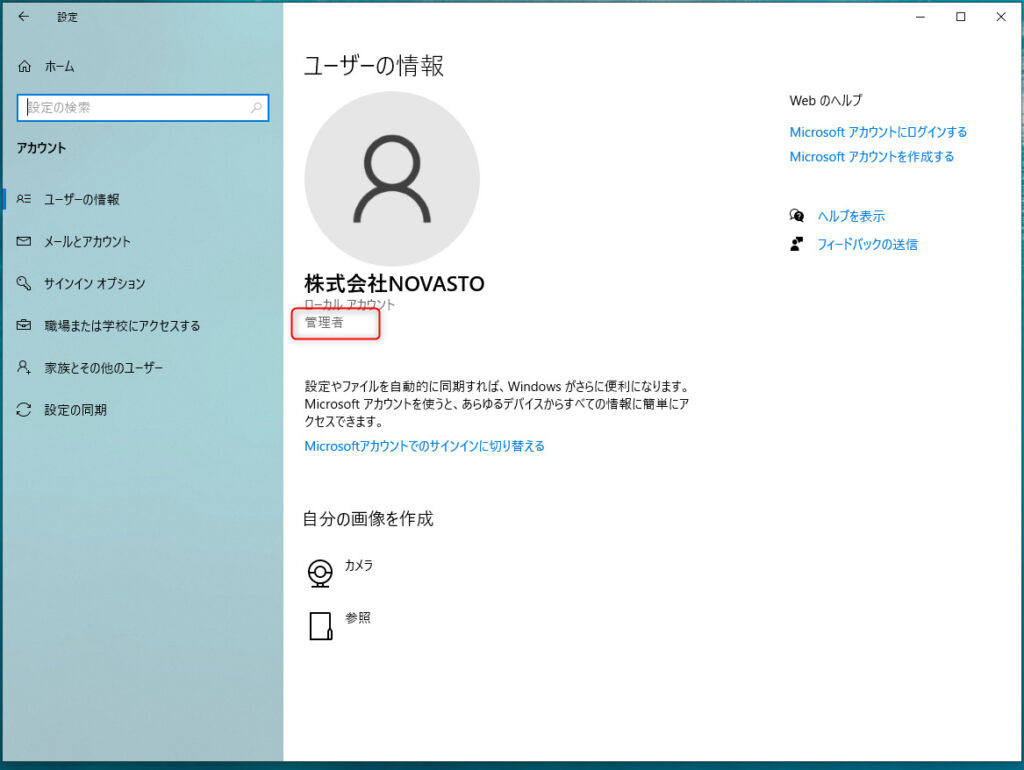The height and width of the screenshot is (770, 1024).
Task: Maximize the 設定 window
Action: point(961,17)
